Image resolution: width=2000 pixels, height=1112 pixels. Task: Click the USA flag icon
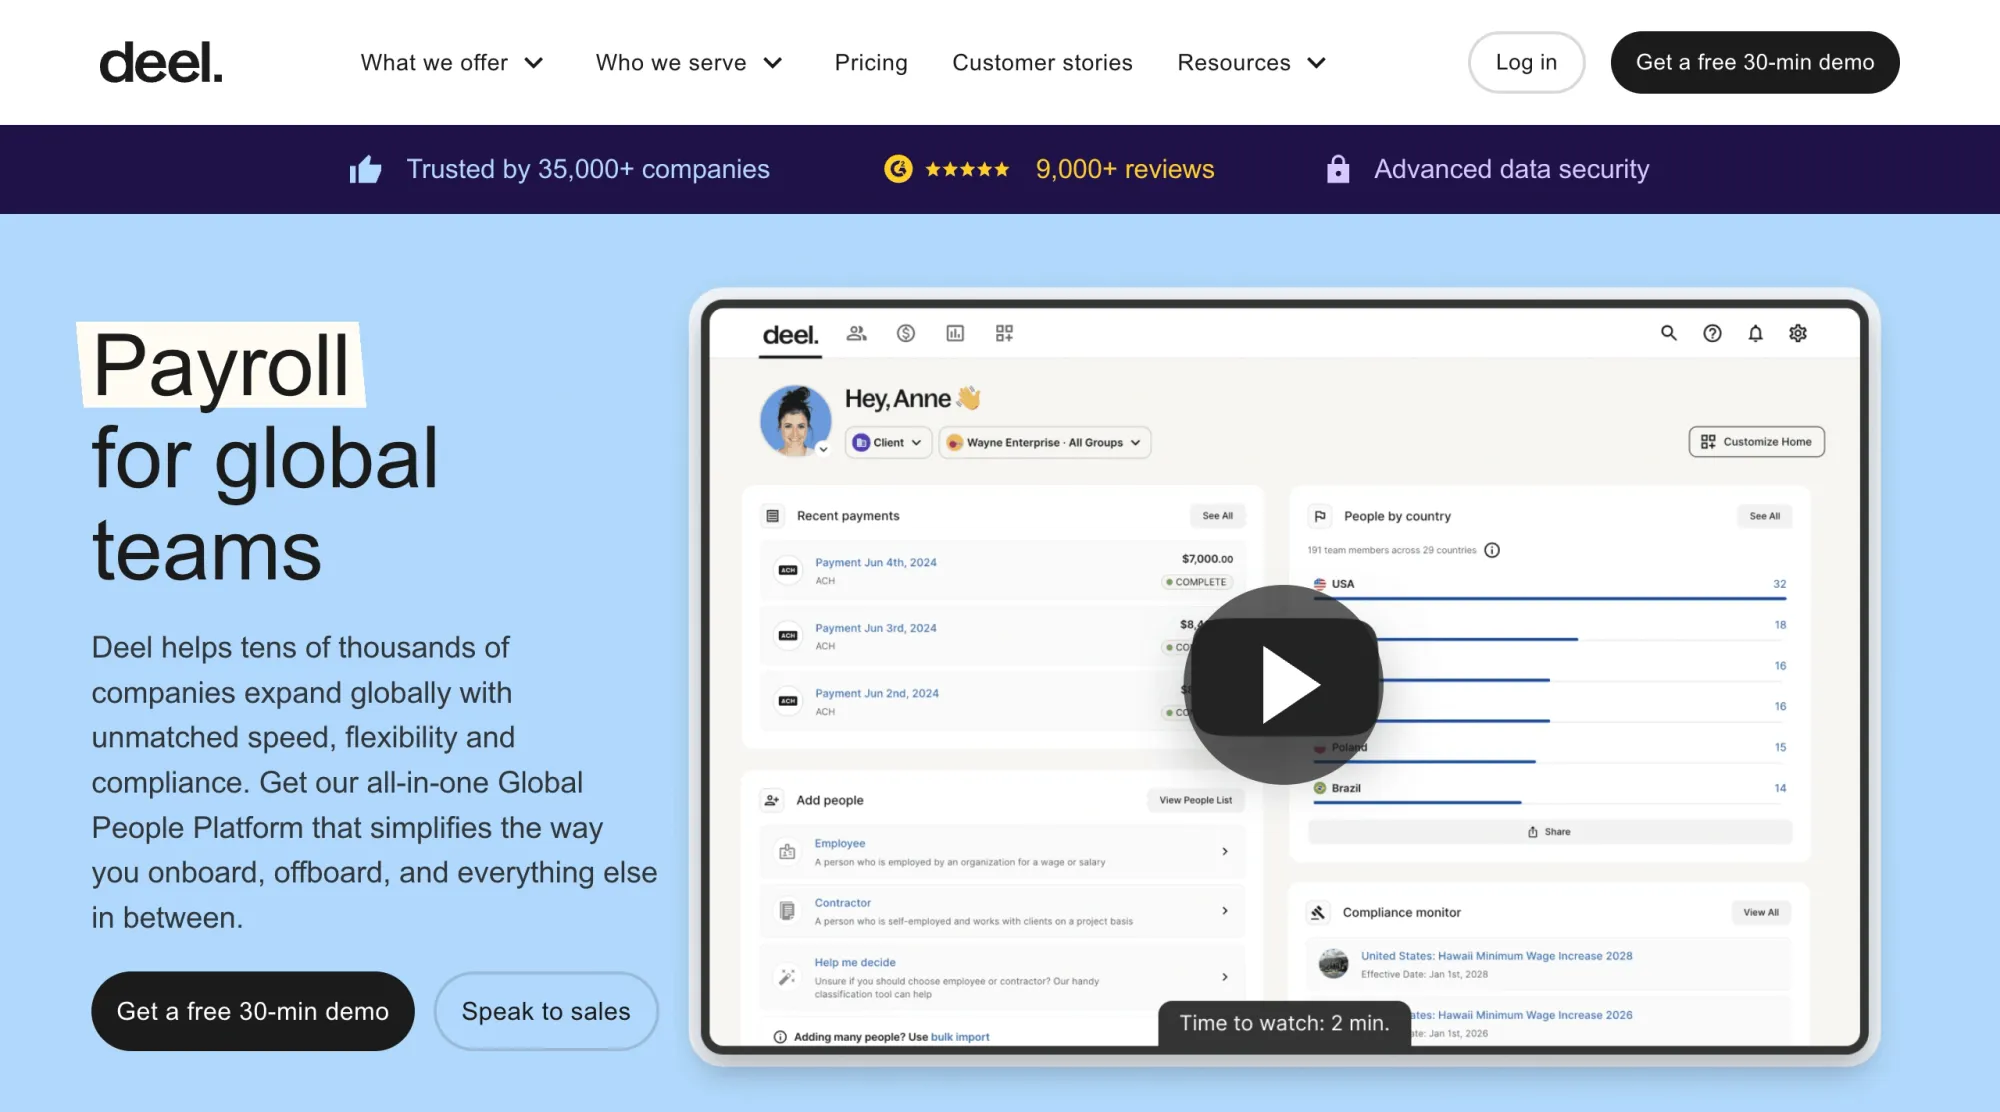(x=1320, y=584)
